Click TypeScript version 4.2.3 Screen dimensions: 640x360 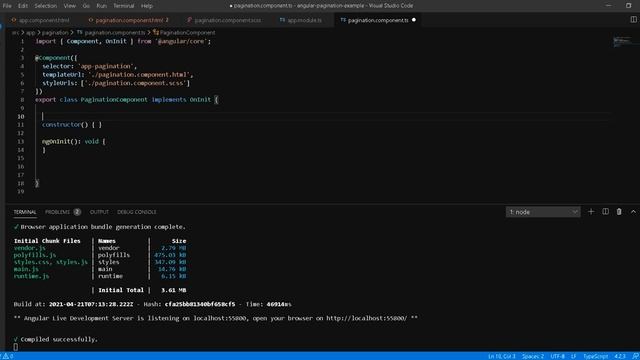(x=619, y=356)
